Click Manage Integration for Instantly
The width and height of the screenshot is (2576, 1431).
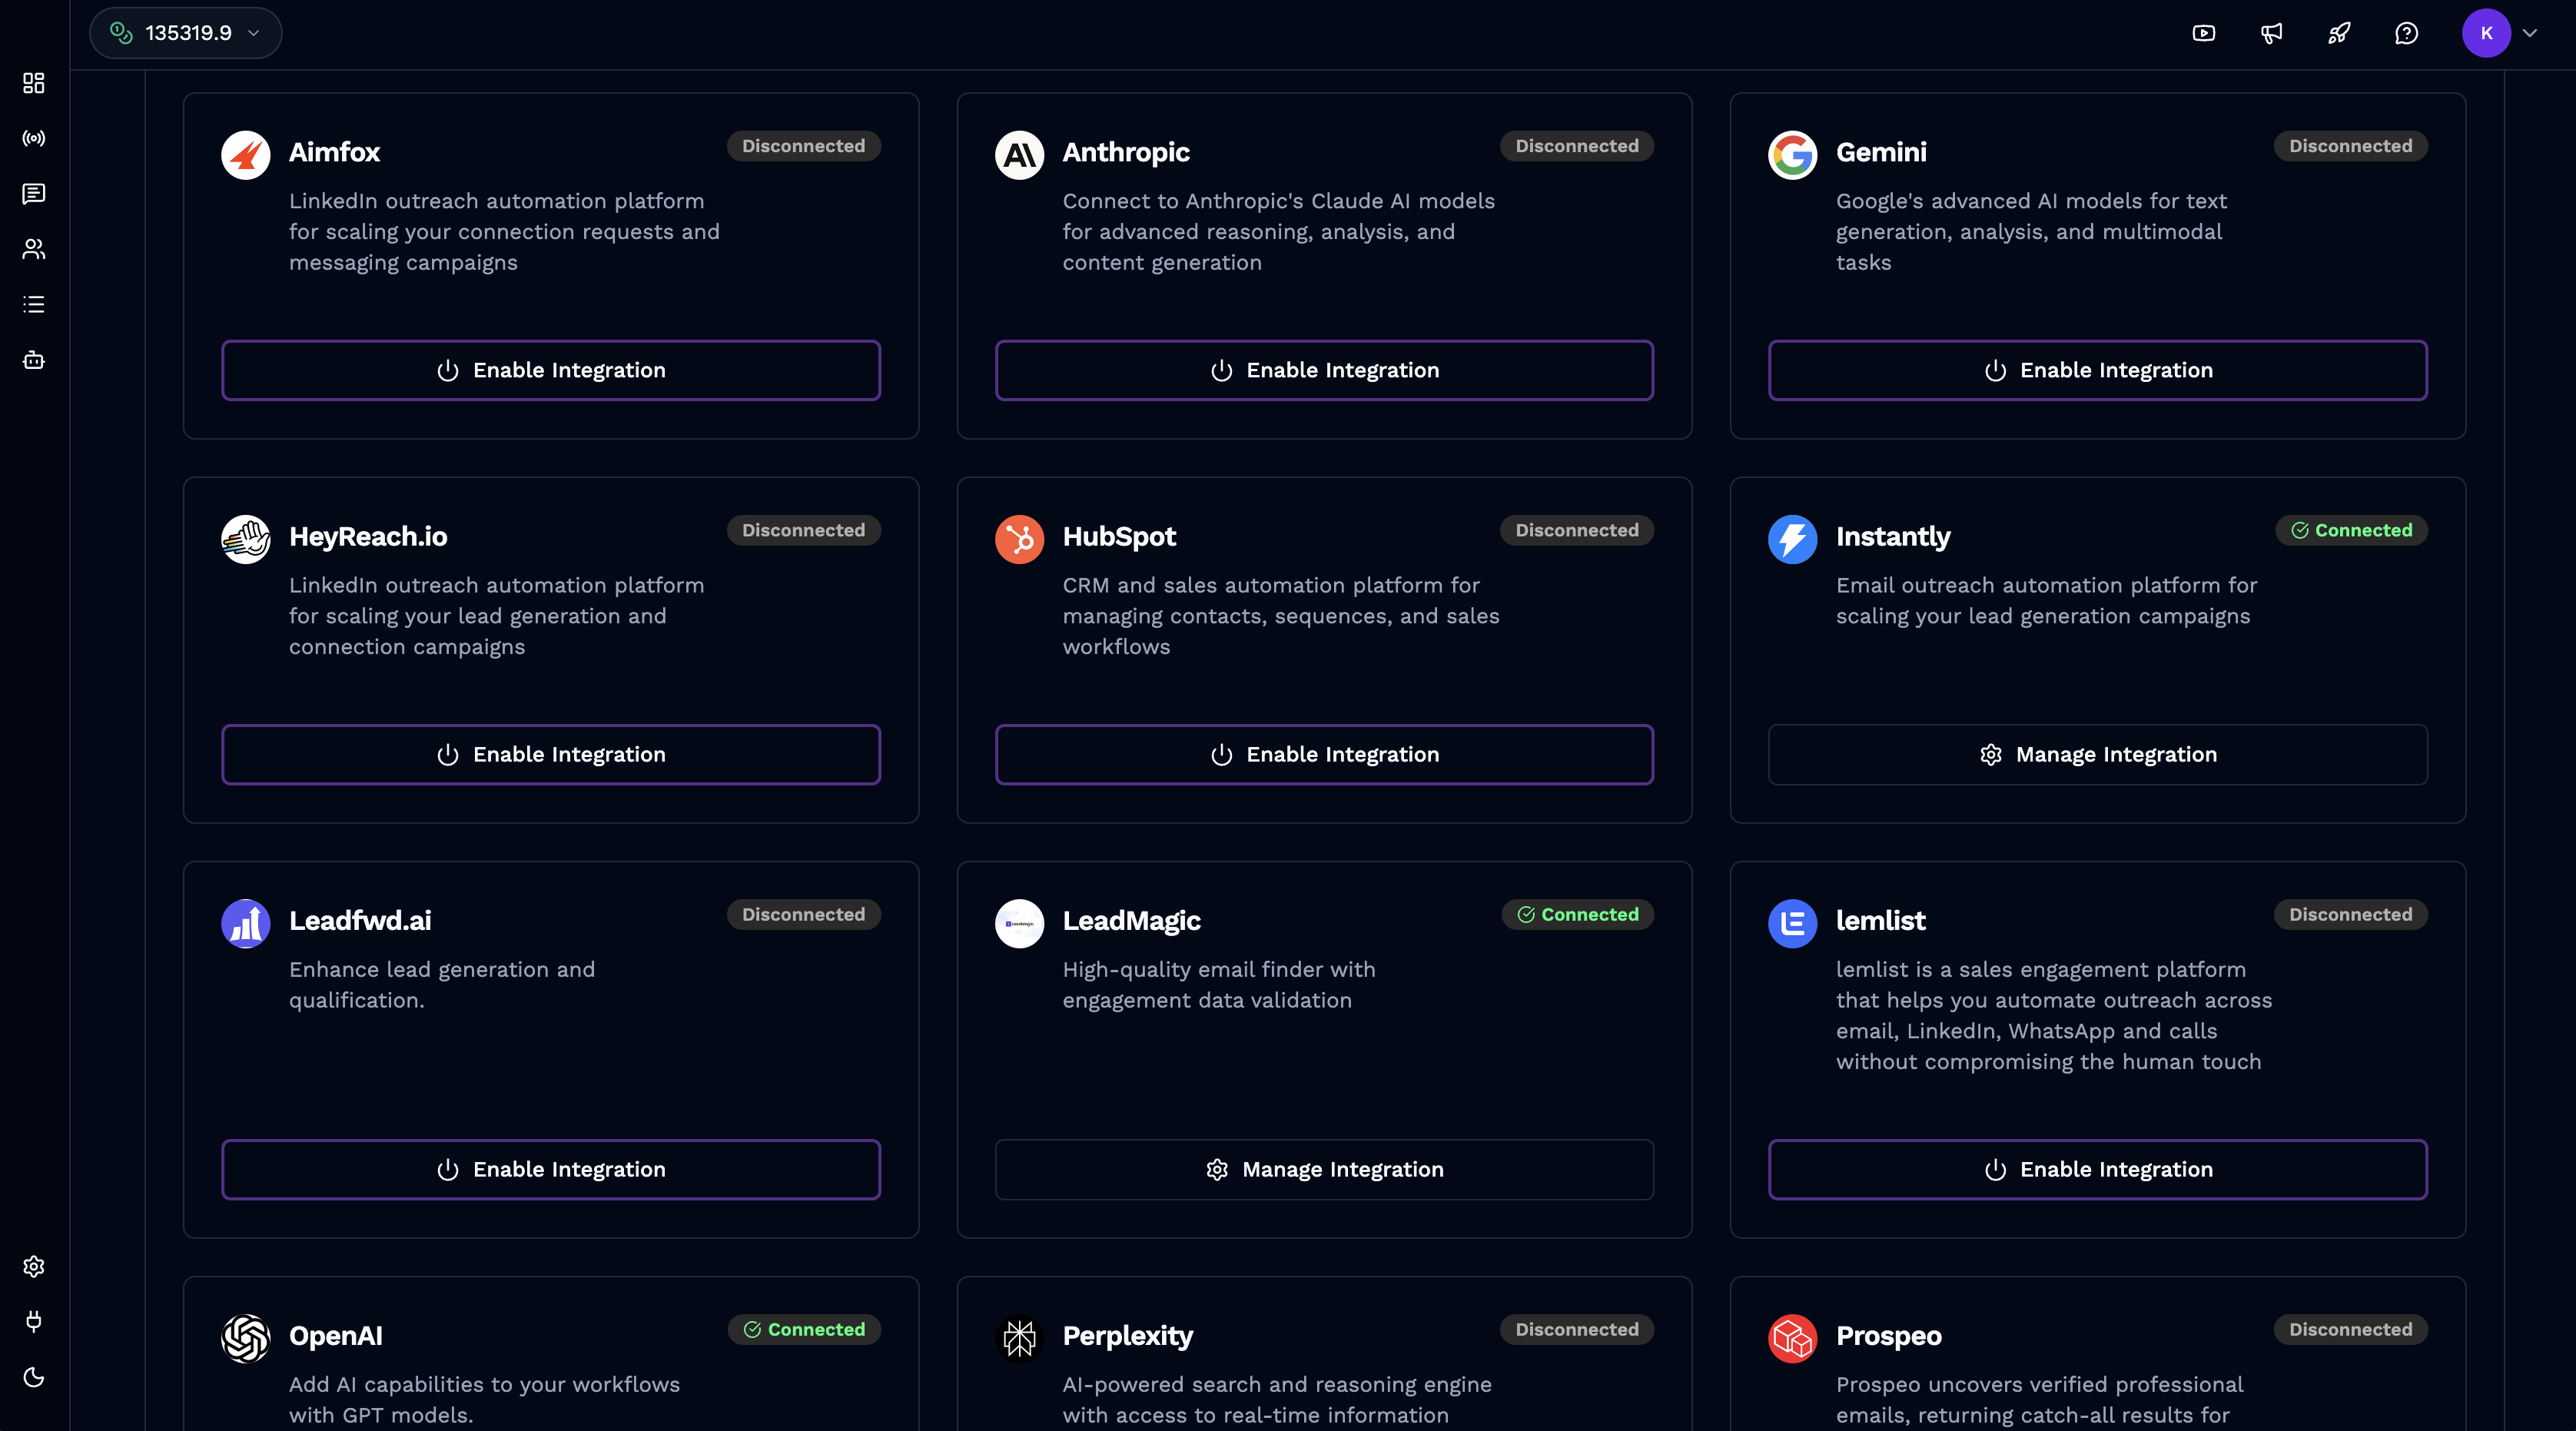pyautogui.click(x=2097, y=754)
